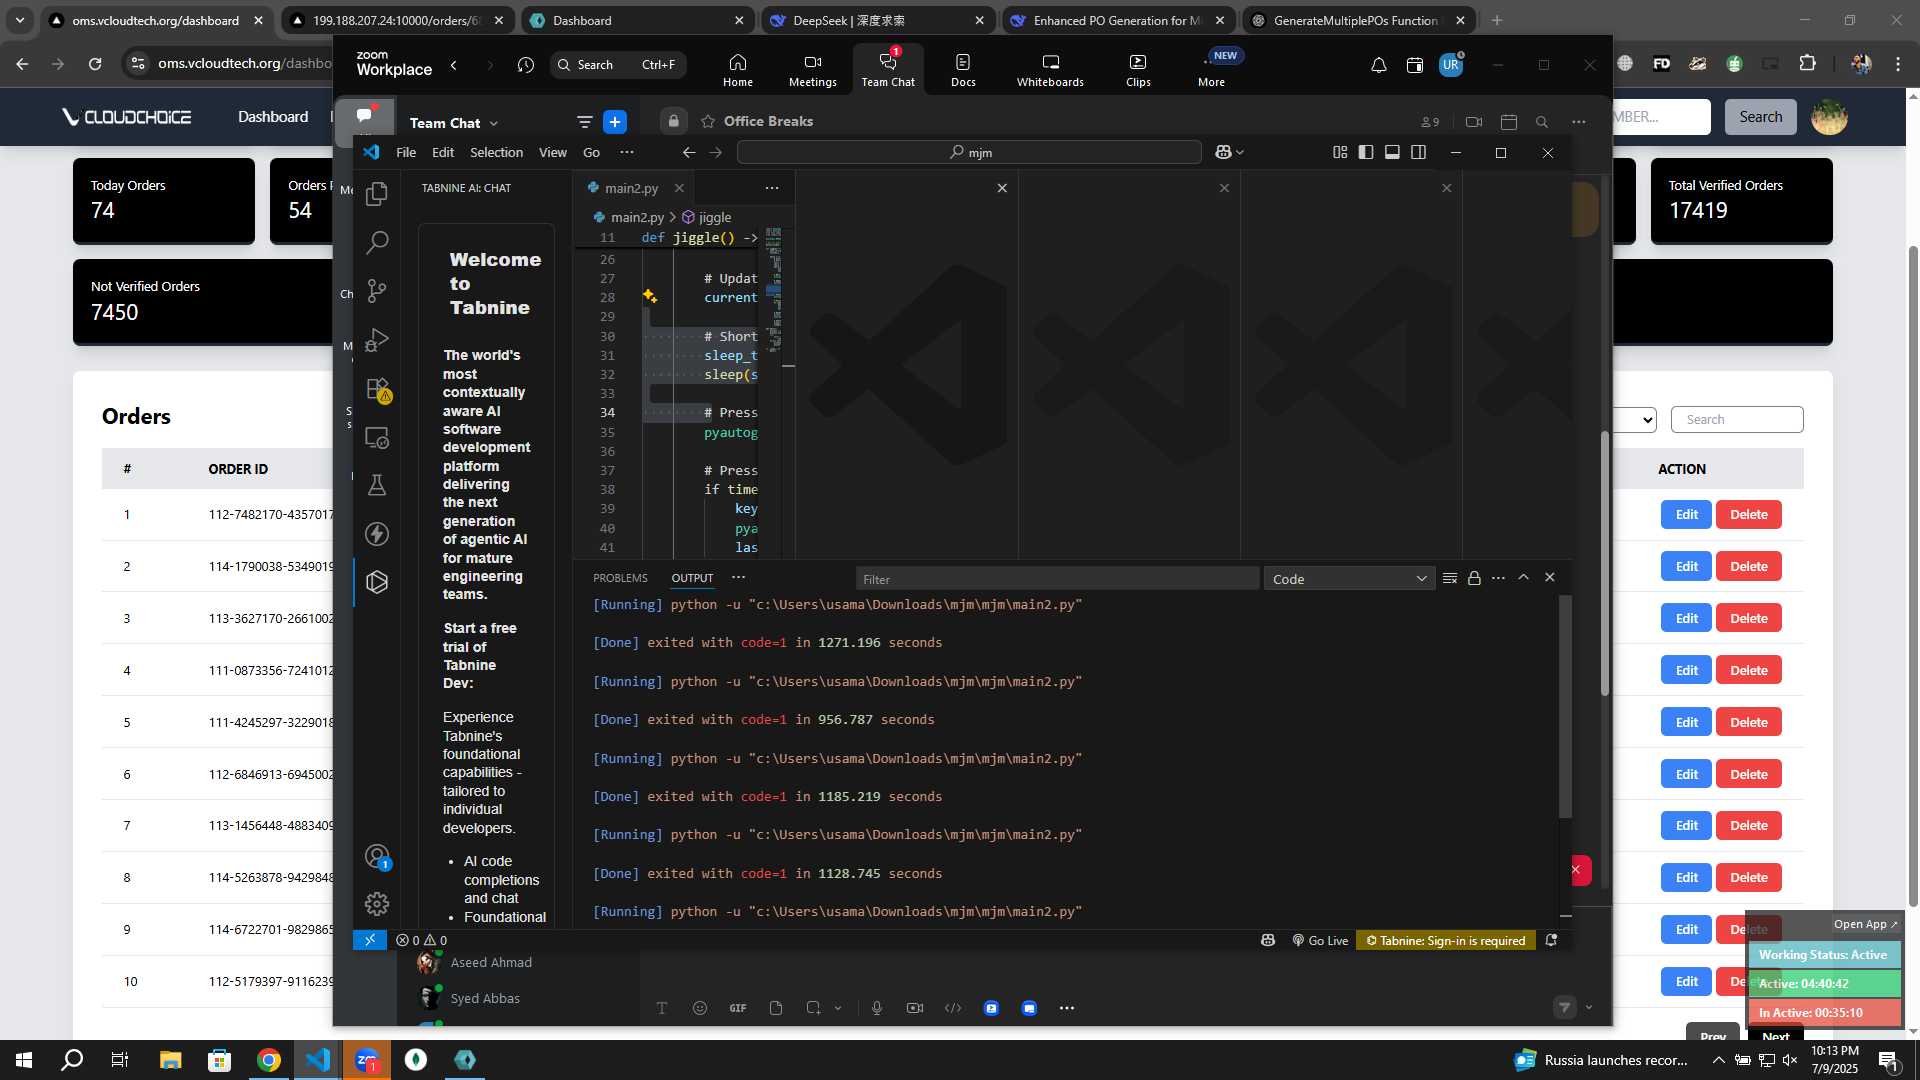Open Customize Layout in VS Code
The height and width of the screenshot is (1080, 1920).
point(1340,152)
